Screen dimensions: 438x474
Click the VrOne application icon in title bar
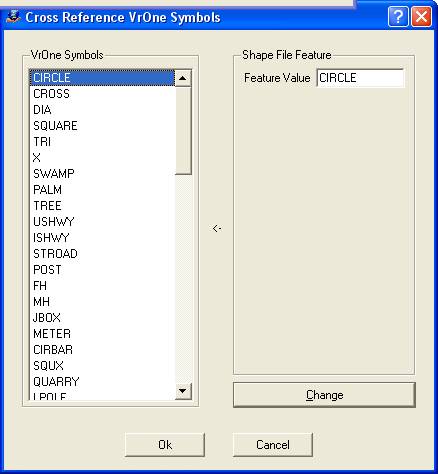coord(13,16)
